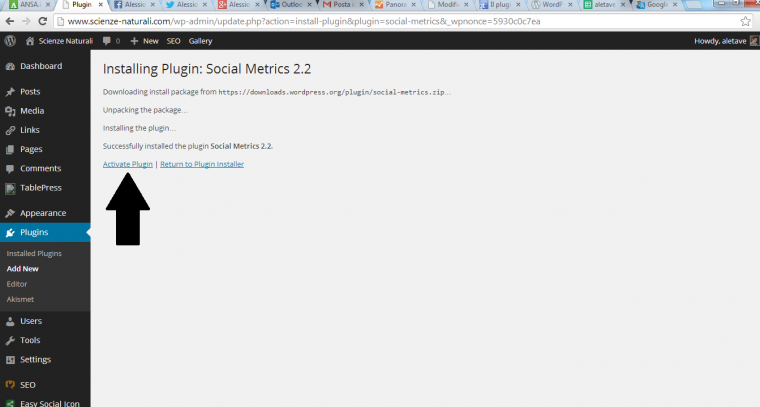Click the Appearance brush icon
The height and width of the screenshot is (407, 760).
[10, 213]
